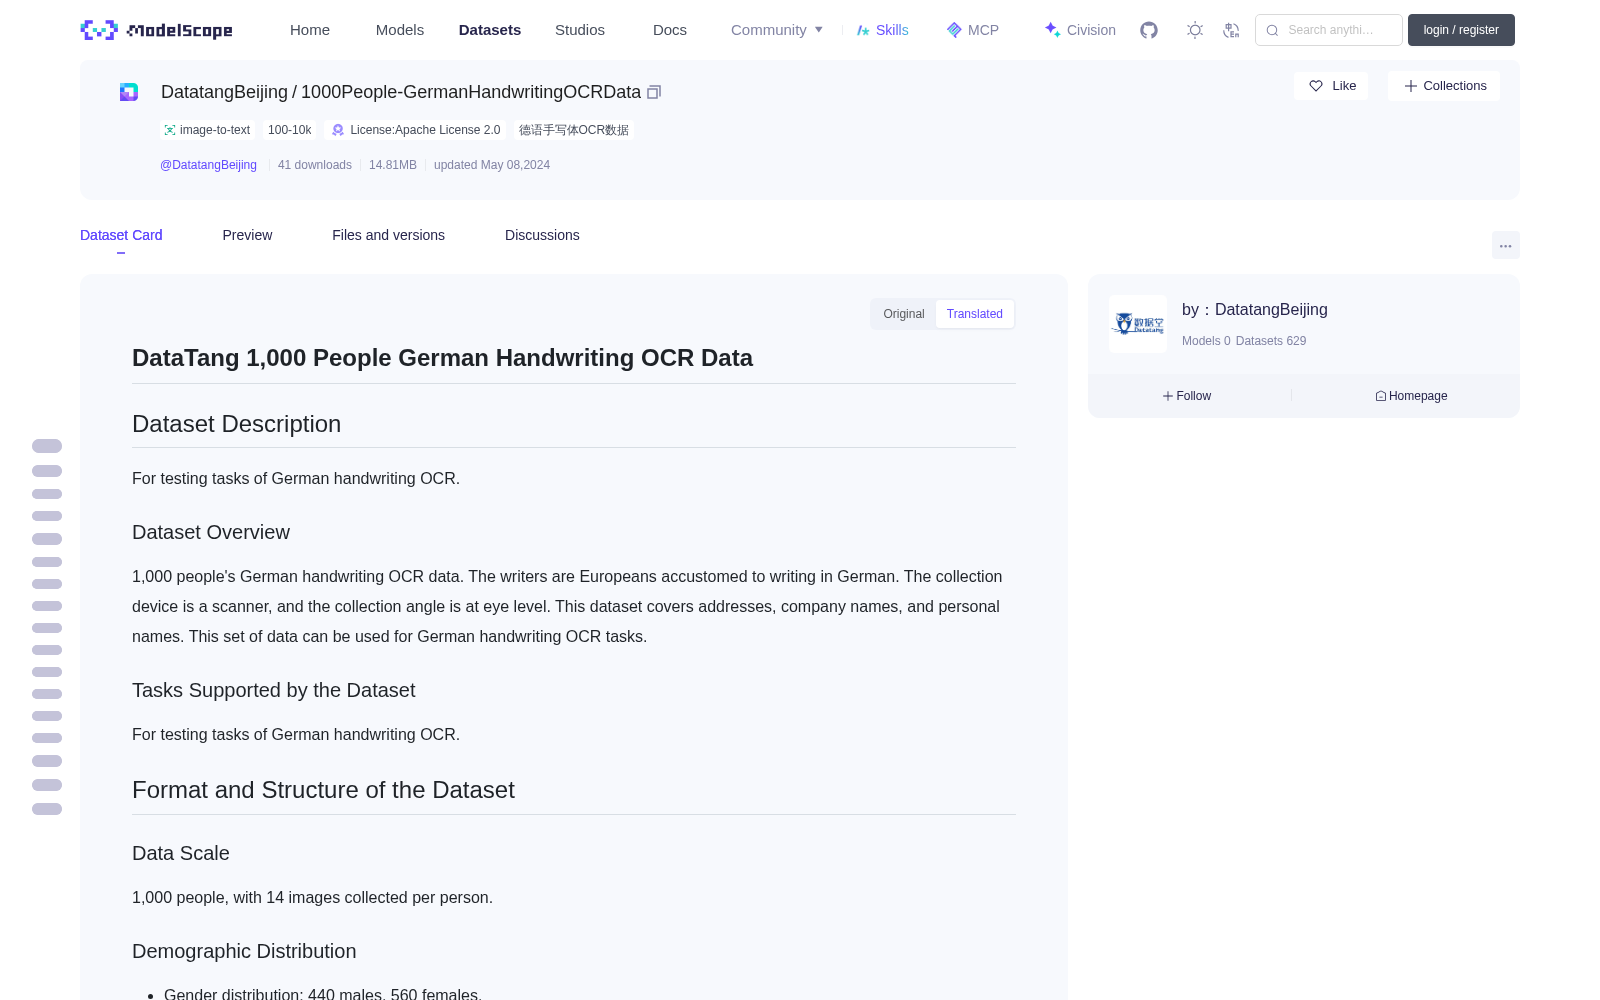Show the Translated text version
The width and height of the screenshot is (1600, 1000).
click(x=975, y=314)
